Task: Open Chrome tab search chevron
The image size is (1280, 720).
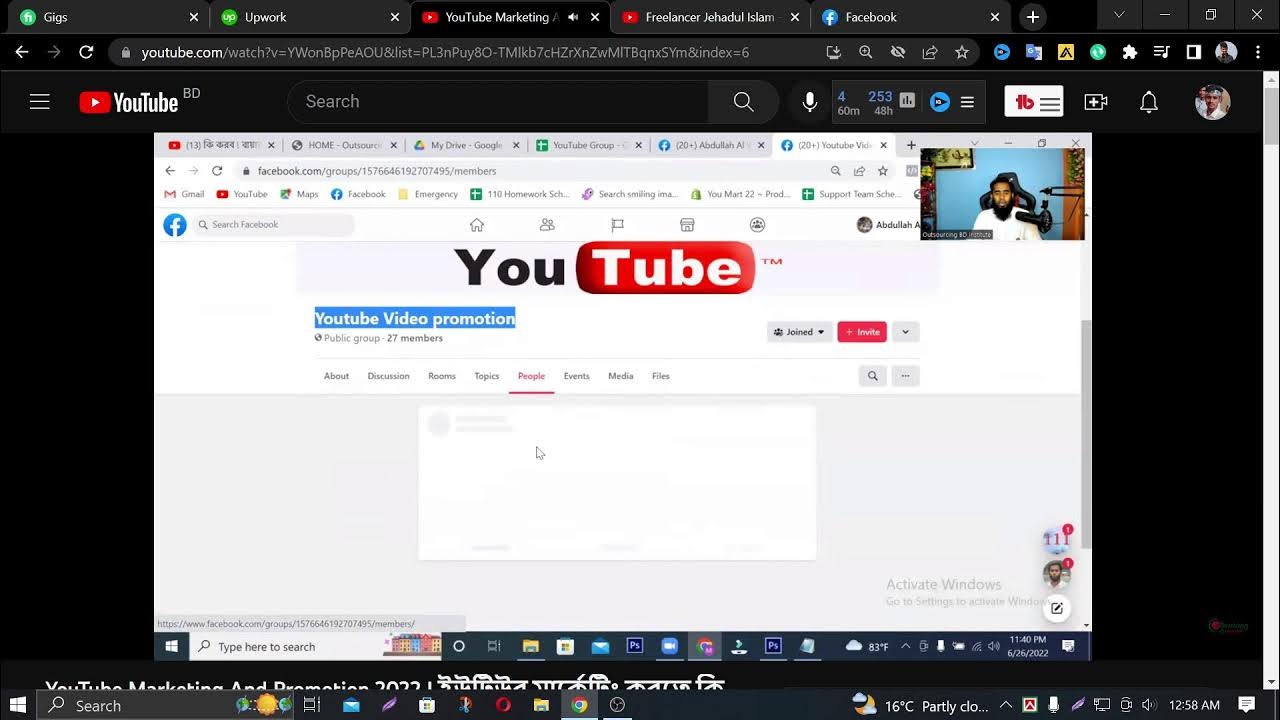Action: pos(1119,15)
